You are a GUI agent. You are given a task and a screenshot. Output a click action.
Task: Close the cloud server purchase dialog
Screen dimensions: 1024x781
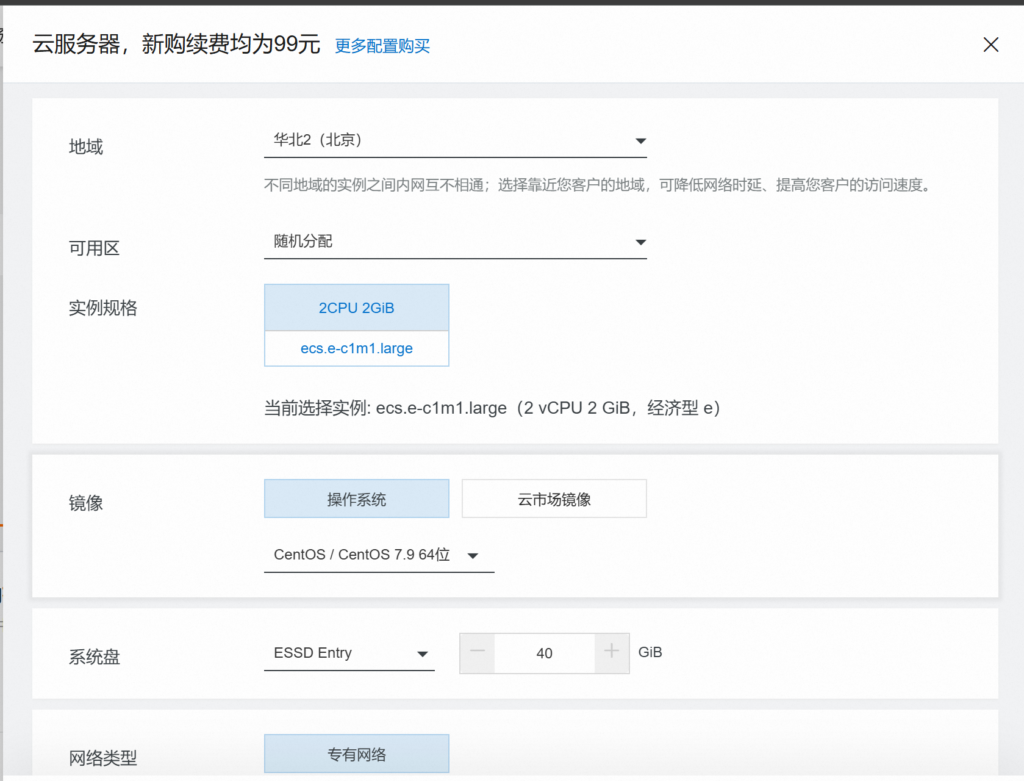click(x=990, y=45)
